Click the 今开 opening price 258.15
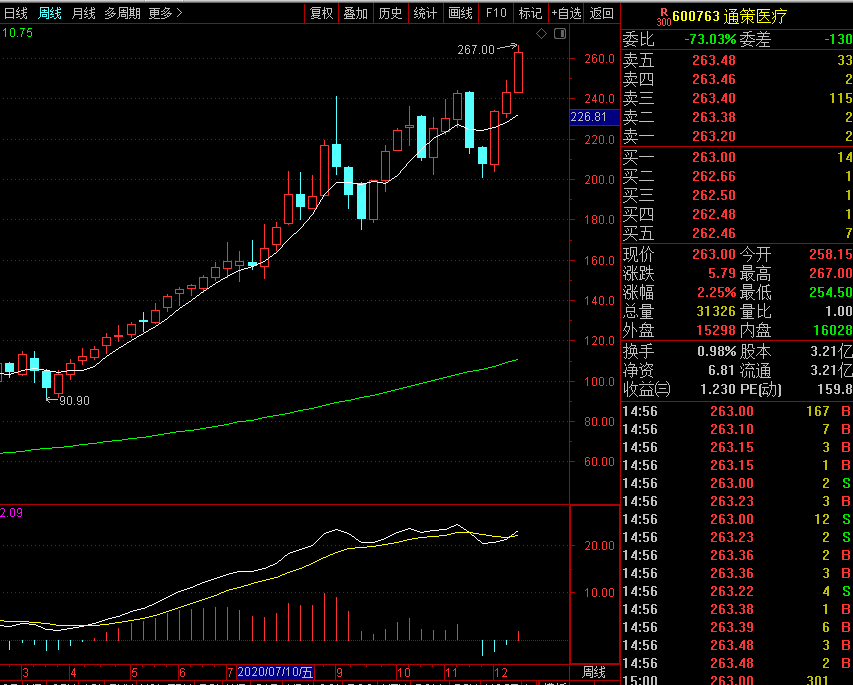The image size is (853, 685). click(830, 254)
